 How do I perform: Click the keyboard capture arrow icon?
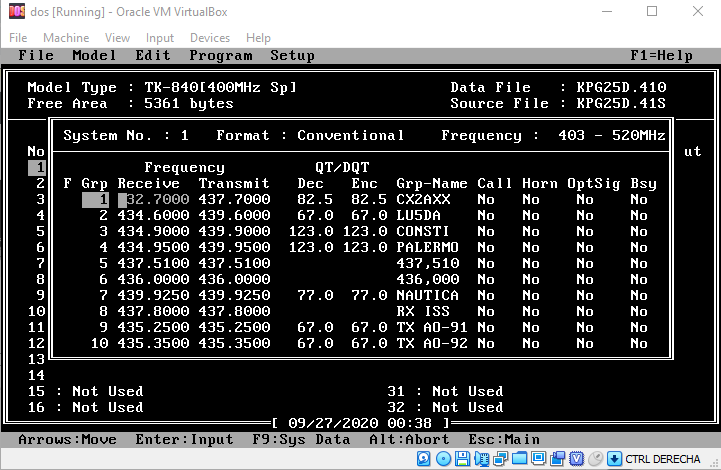click(612, 459)
